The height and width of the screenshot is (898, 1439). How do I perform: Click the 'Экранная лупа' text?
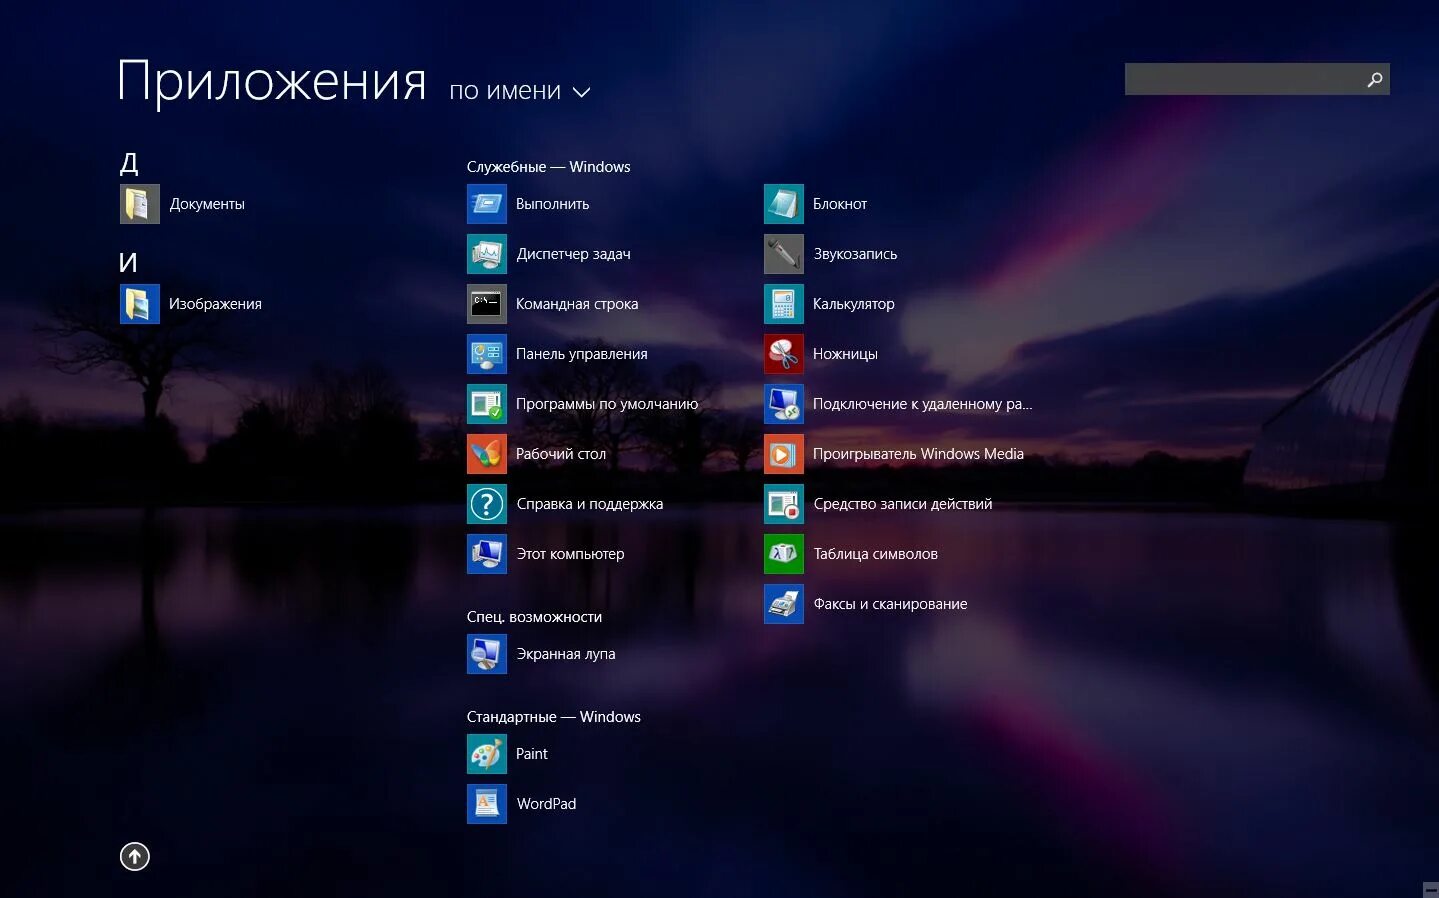point(566,654)
